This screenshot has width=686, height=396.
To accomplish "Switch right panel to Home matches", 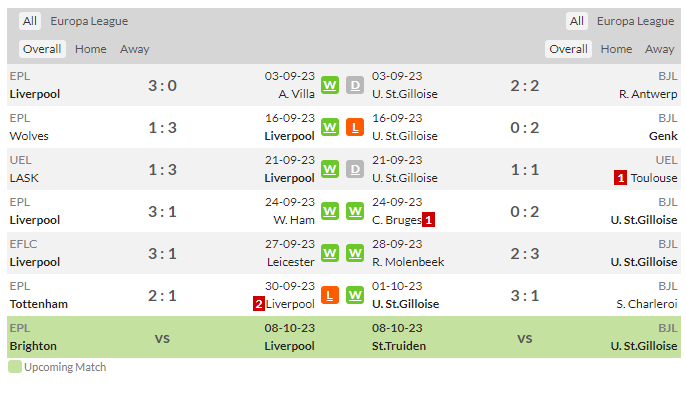I will click(x=616, y=49).
